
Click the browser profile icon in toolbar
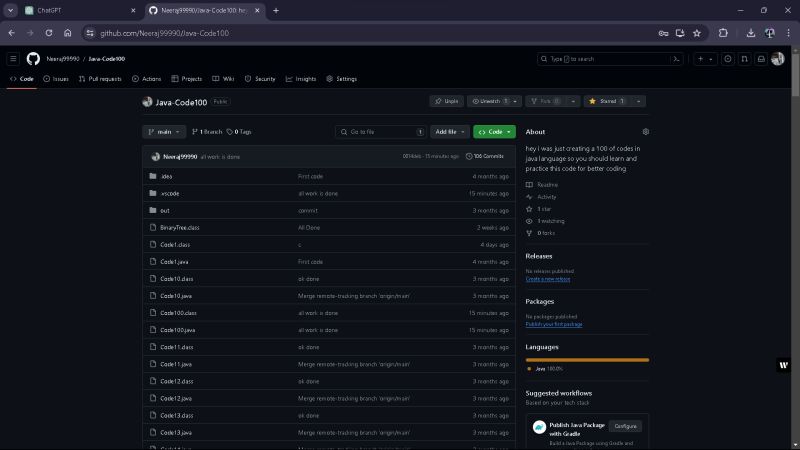[x=769, y=33]
